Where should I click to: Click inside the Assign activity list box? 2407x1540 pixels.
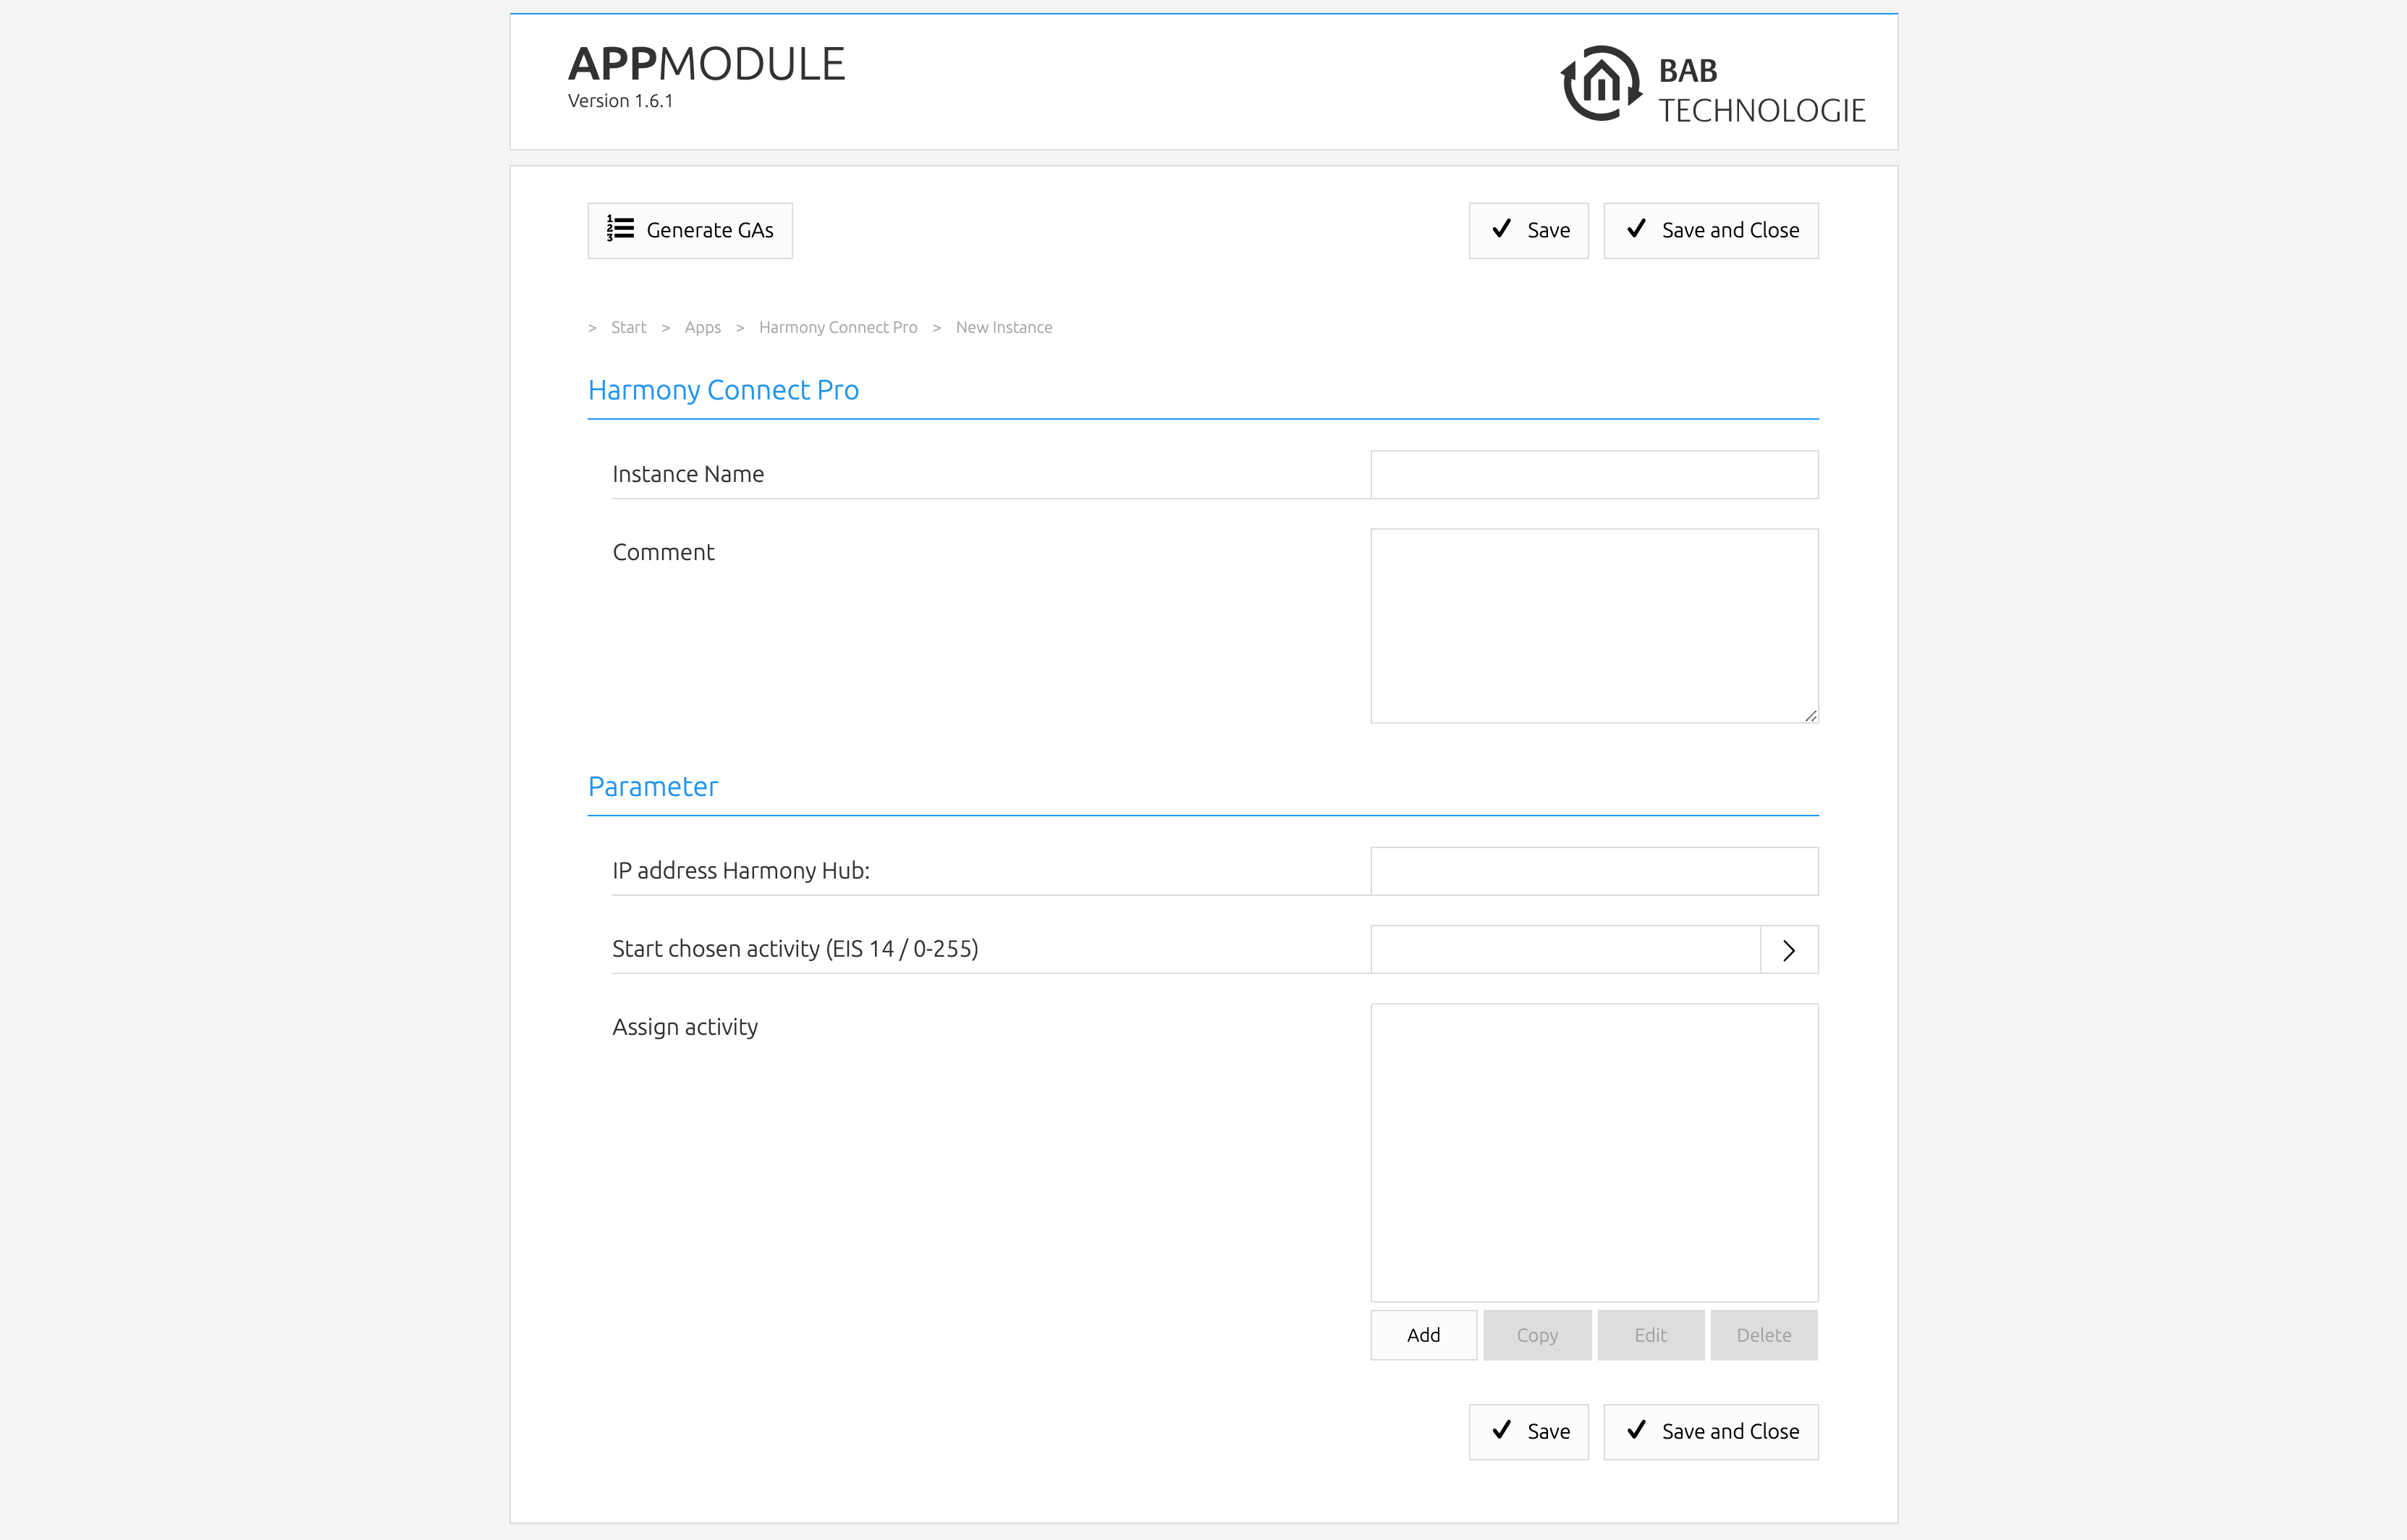tap(1593, 1152)
